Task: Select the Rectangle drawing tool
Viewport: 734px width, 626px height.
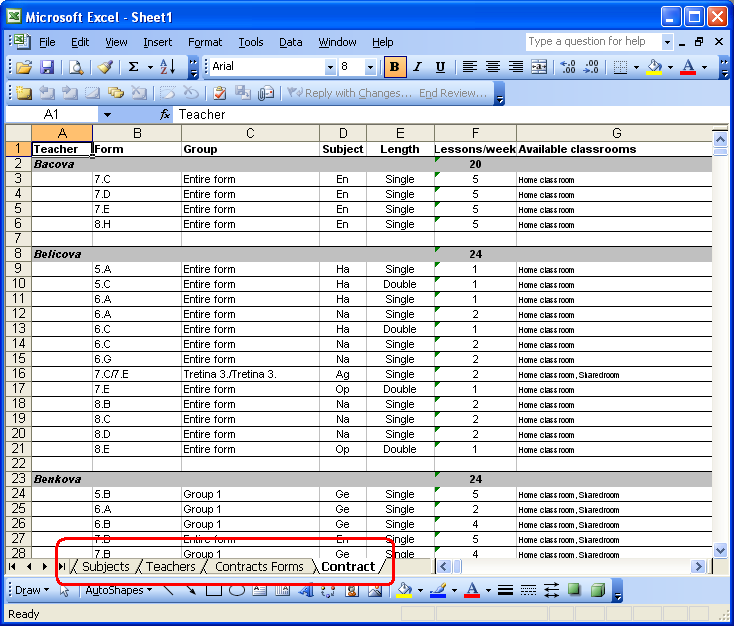Action: pos(214,591)
